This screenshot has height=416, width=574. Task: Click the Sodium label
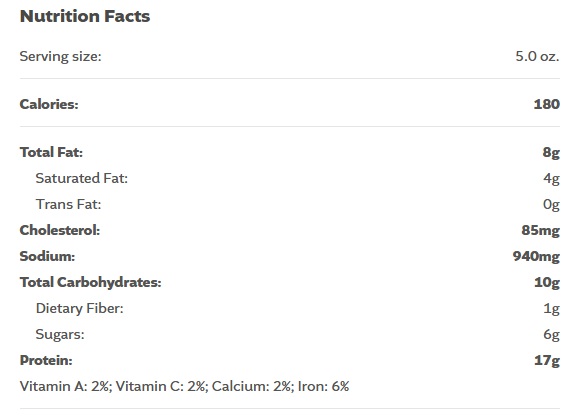(47, 256)
